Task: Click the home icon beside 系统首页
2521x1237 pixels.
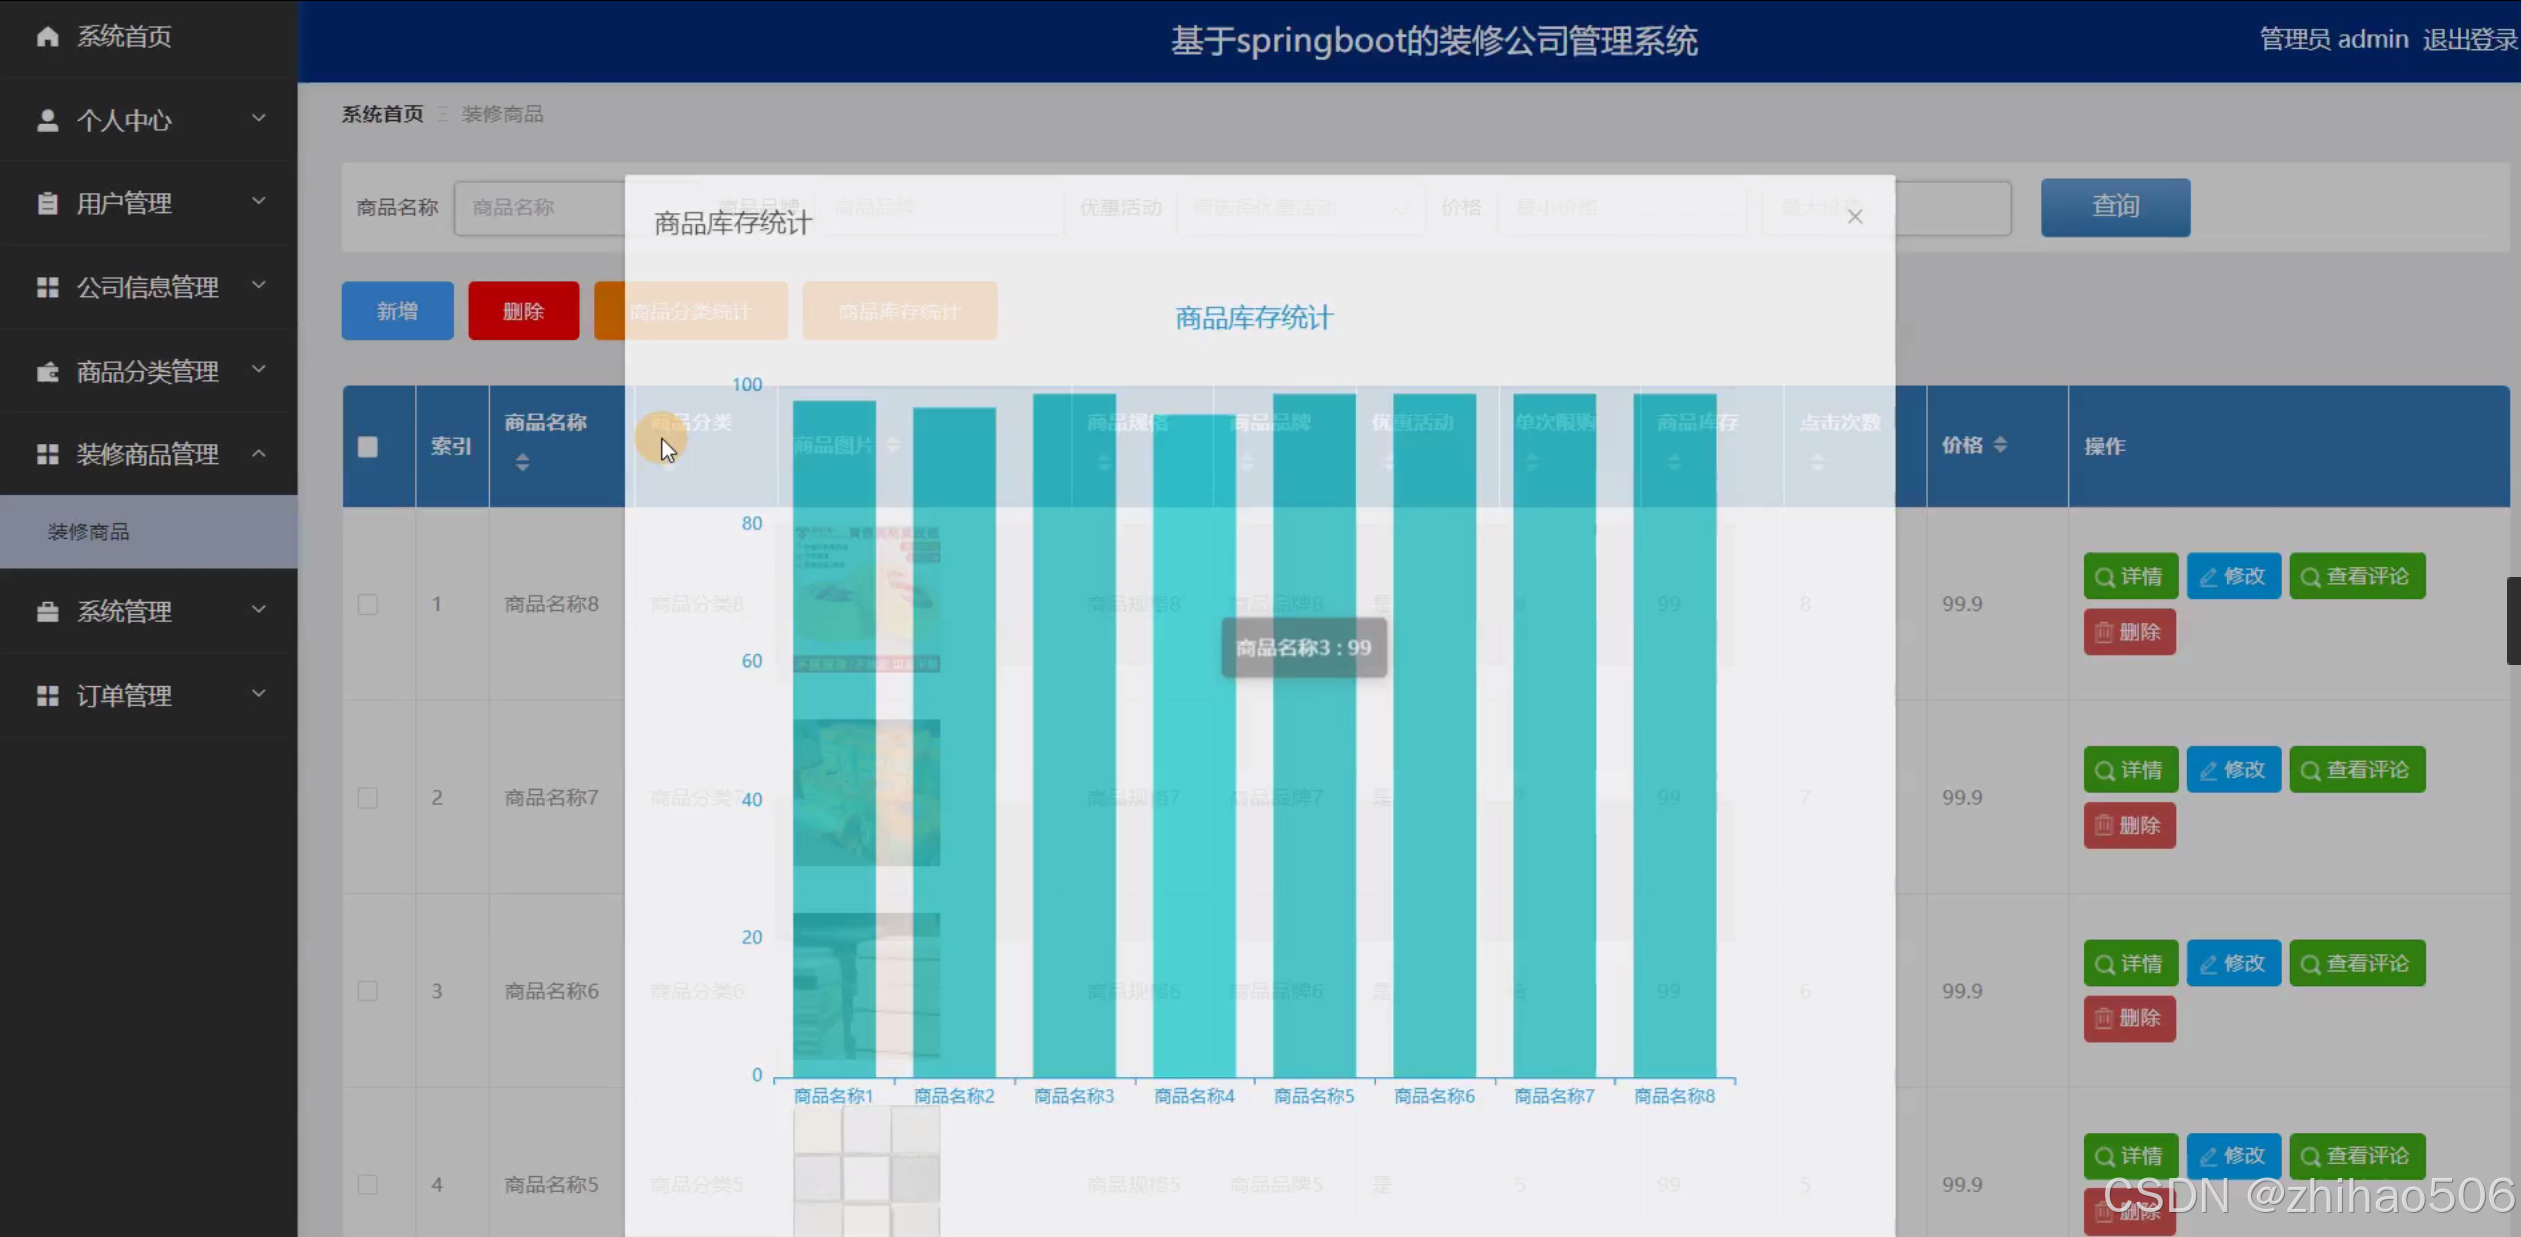Action: (x=47, y=37)
